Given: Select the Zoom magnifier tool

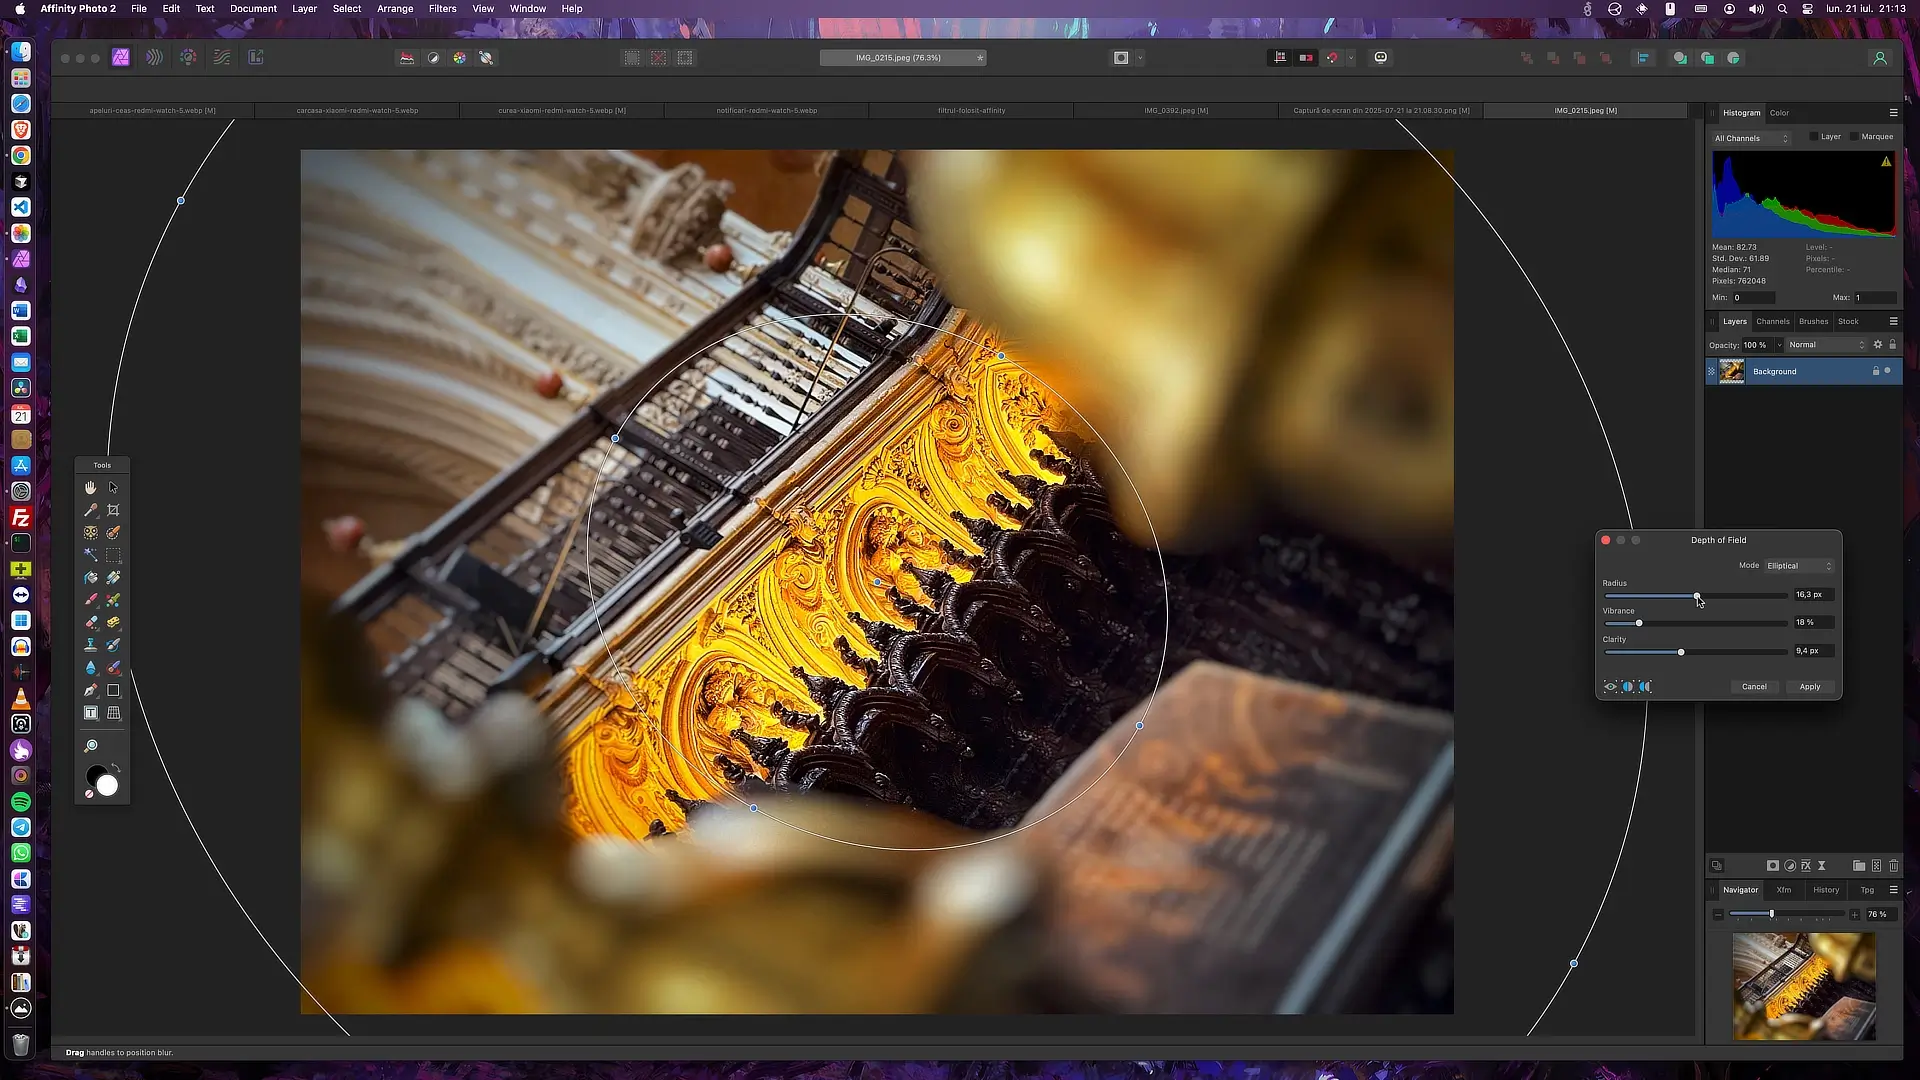Looking at the screenshot, I should pyautogui.click(x=90, y=746).
